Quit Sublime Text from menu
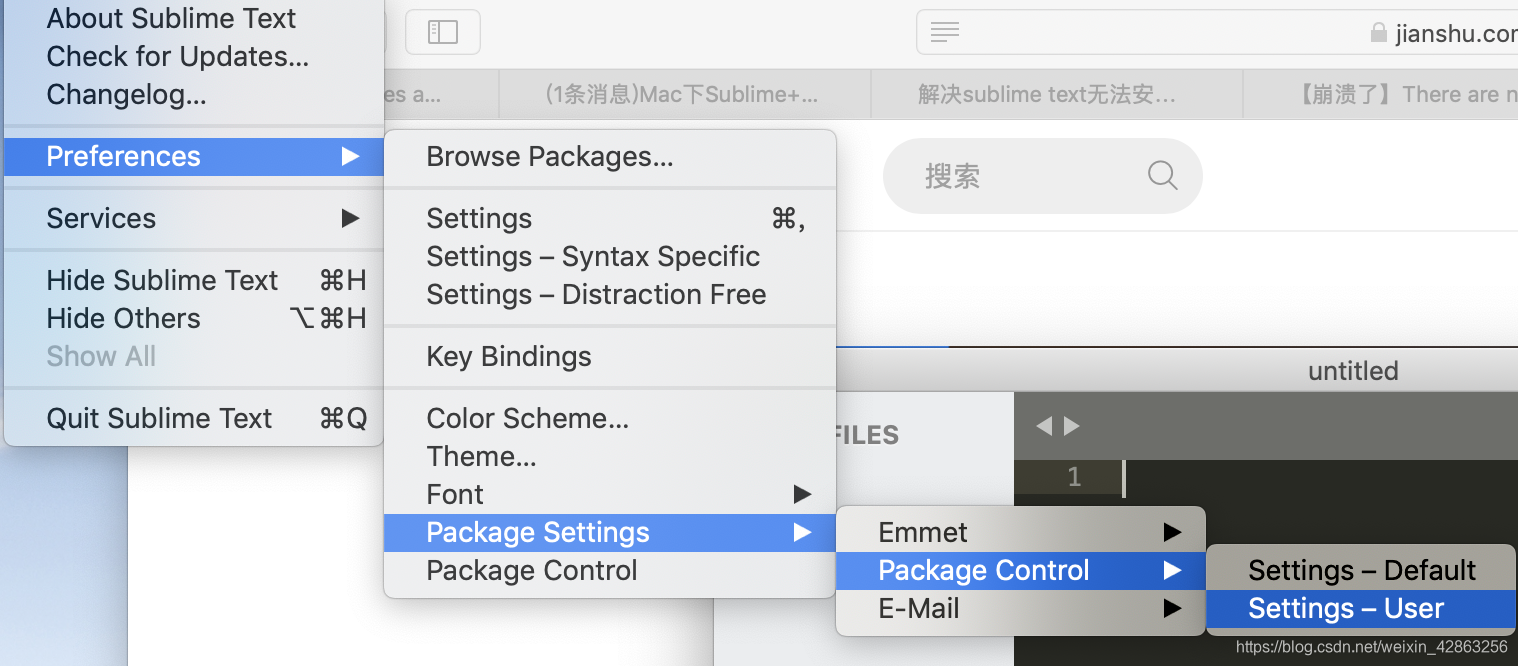This screenshot has width=1518, height=666. tap(193, 418)
